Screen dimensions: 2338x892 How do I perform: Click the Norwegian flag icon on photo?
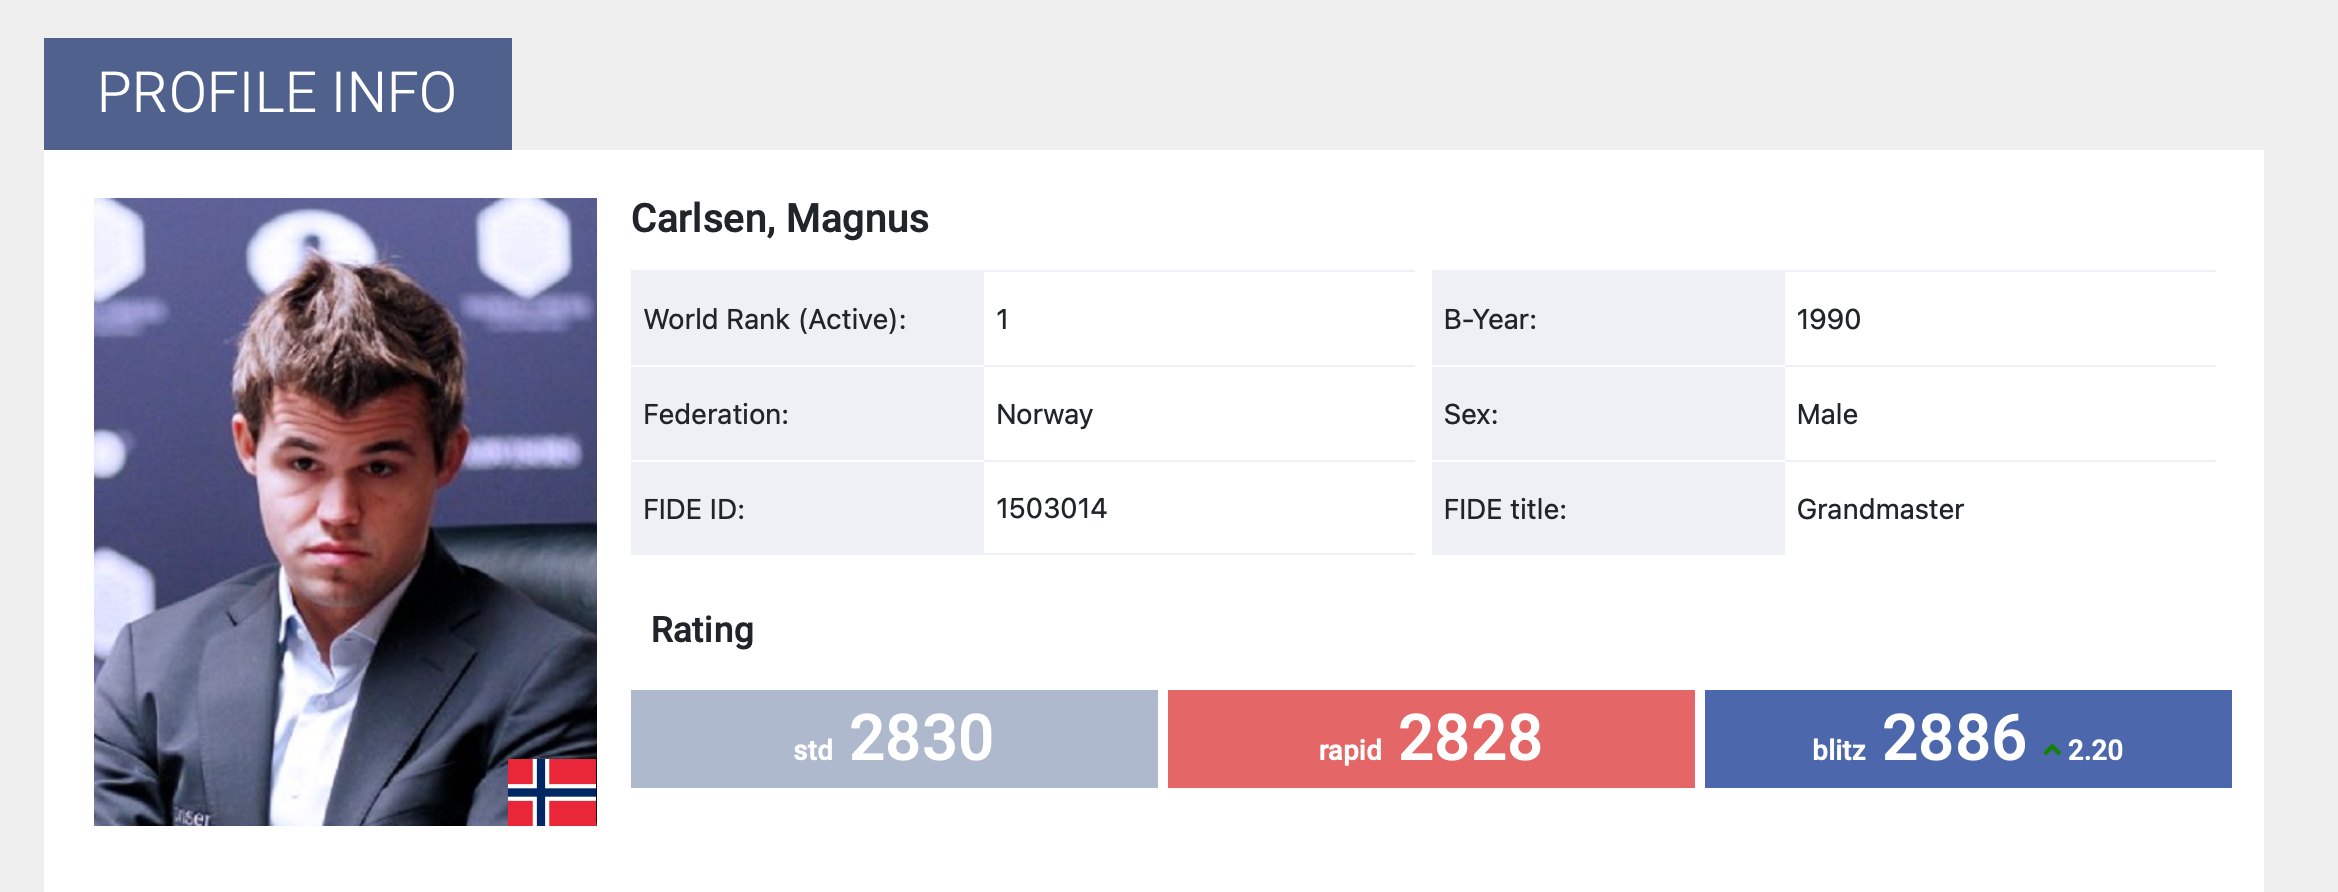(x=552, y=792)
